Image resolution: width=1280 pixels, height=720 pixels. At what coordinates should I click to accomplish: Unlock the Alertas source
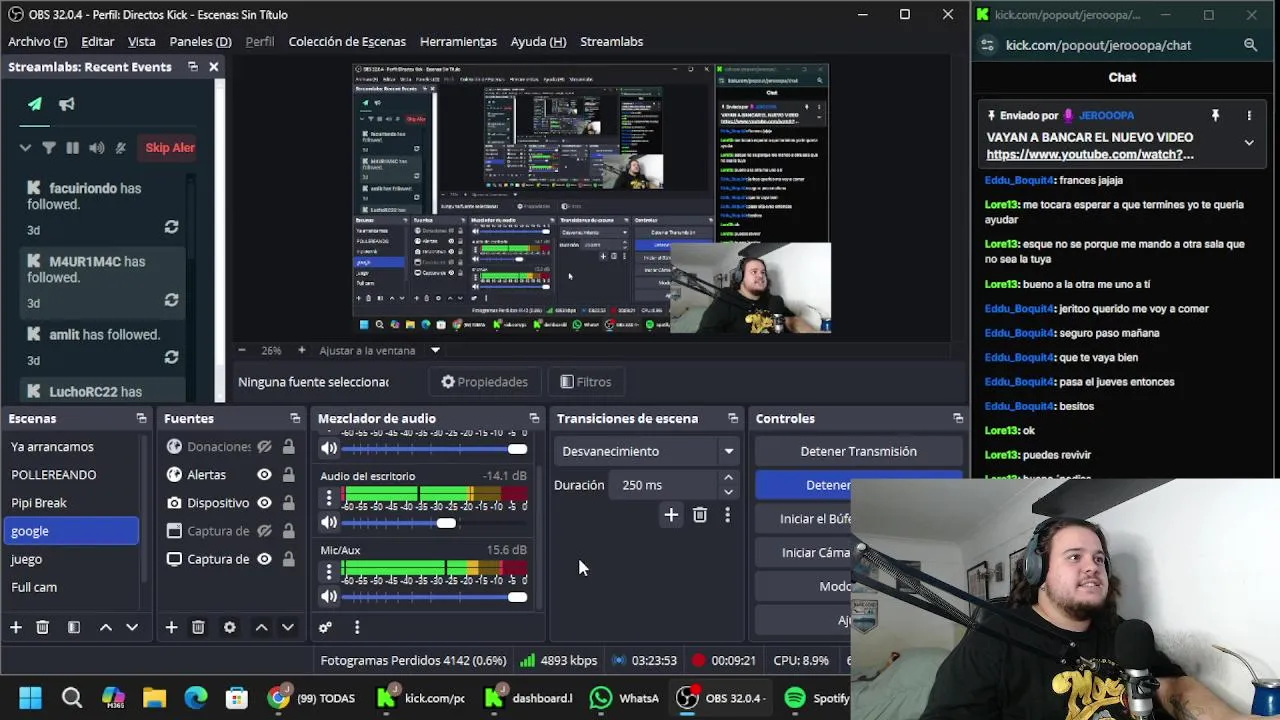click(x=288, y=475)
